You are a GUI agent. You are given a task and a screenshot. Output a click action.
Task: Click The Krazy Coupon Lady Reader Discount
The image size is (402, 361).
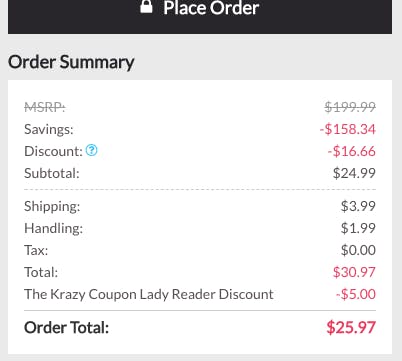click(x=149, y=294)
